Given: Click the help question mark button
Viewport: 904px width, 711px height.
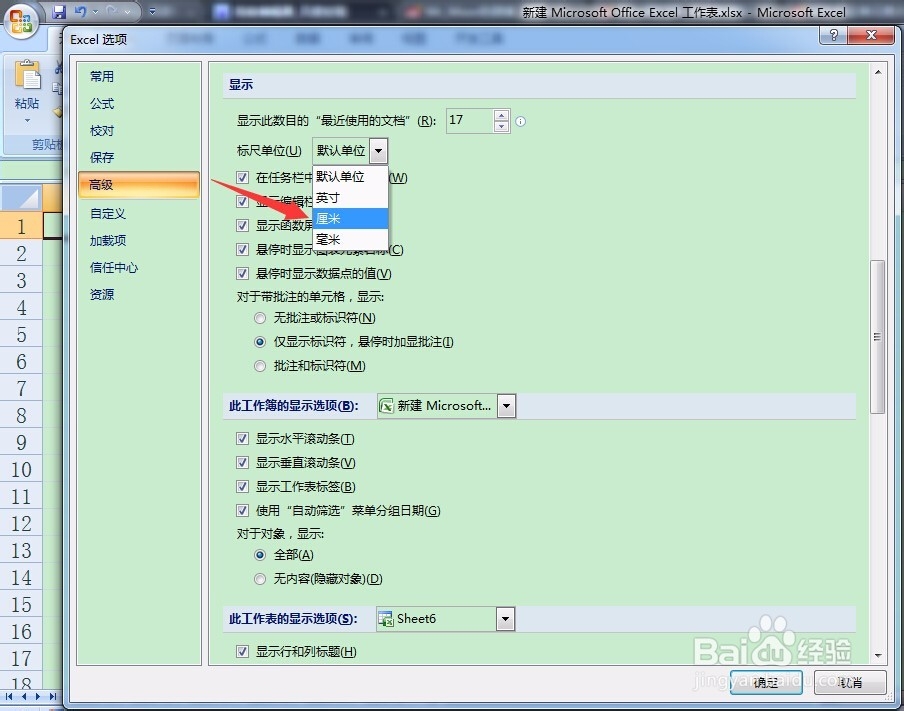Looking at the screenshot, I should pos(833,36).
